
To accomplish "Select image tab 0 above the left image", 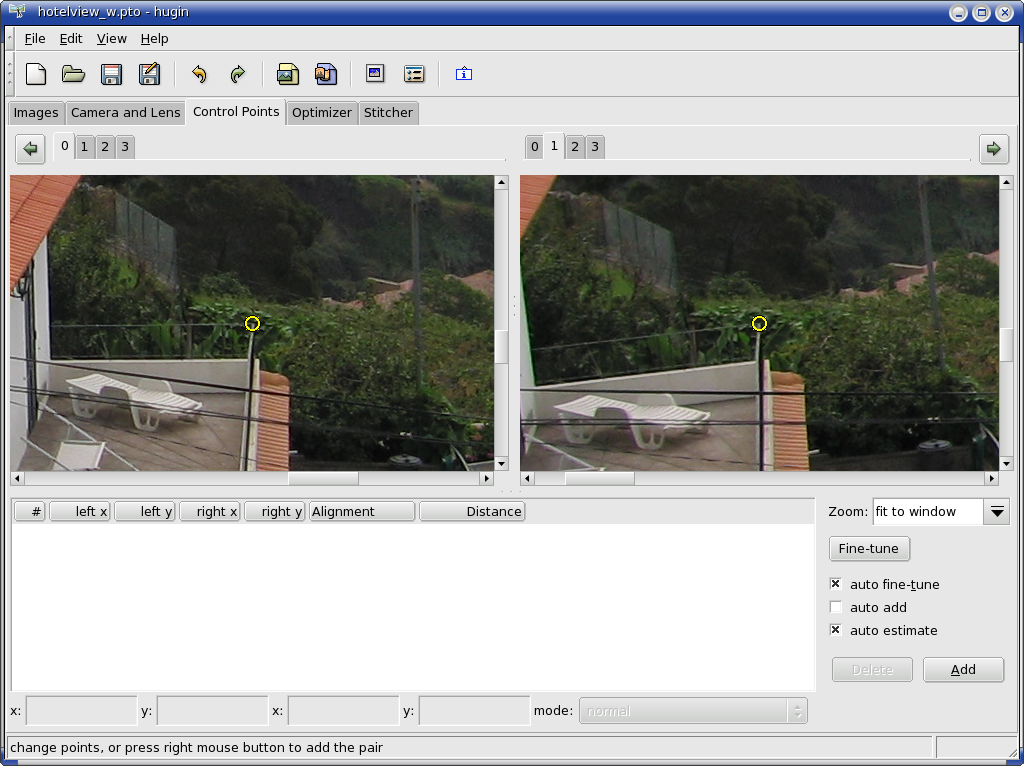I will click(x=65, y=146).
